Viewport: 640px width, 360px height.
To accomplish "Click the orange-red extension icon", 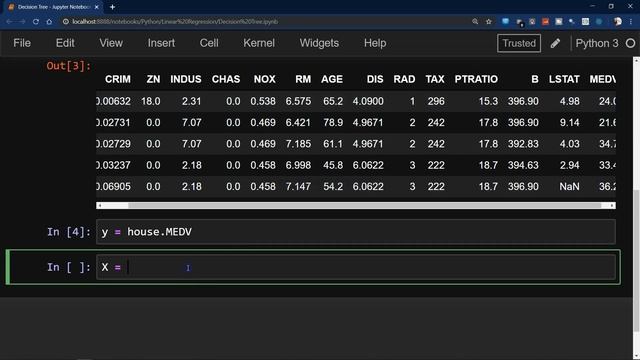I will (x=545, y=22).
